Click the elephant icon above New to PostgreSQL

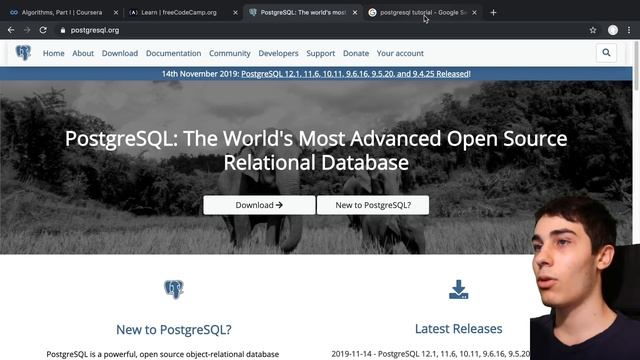pos(174,289)
